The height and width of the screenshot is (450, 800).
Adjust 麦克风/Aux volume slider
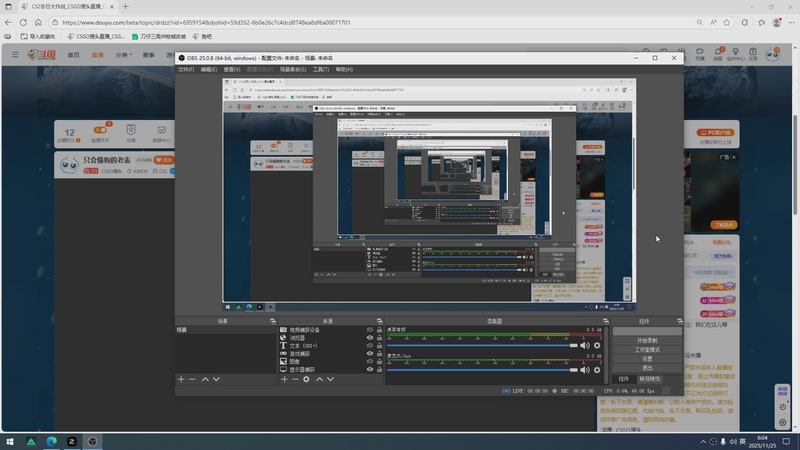(482, 370)
